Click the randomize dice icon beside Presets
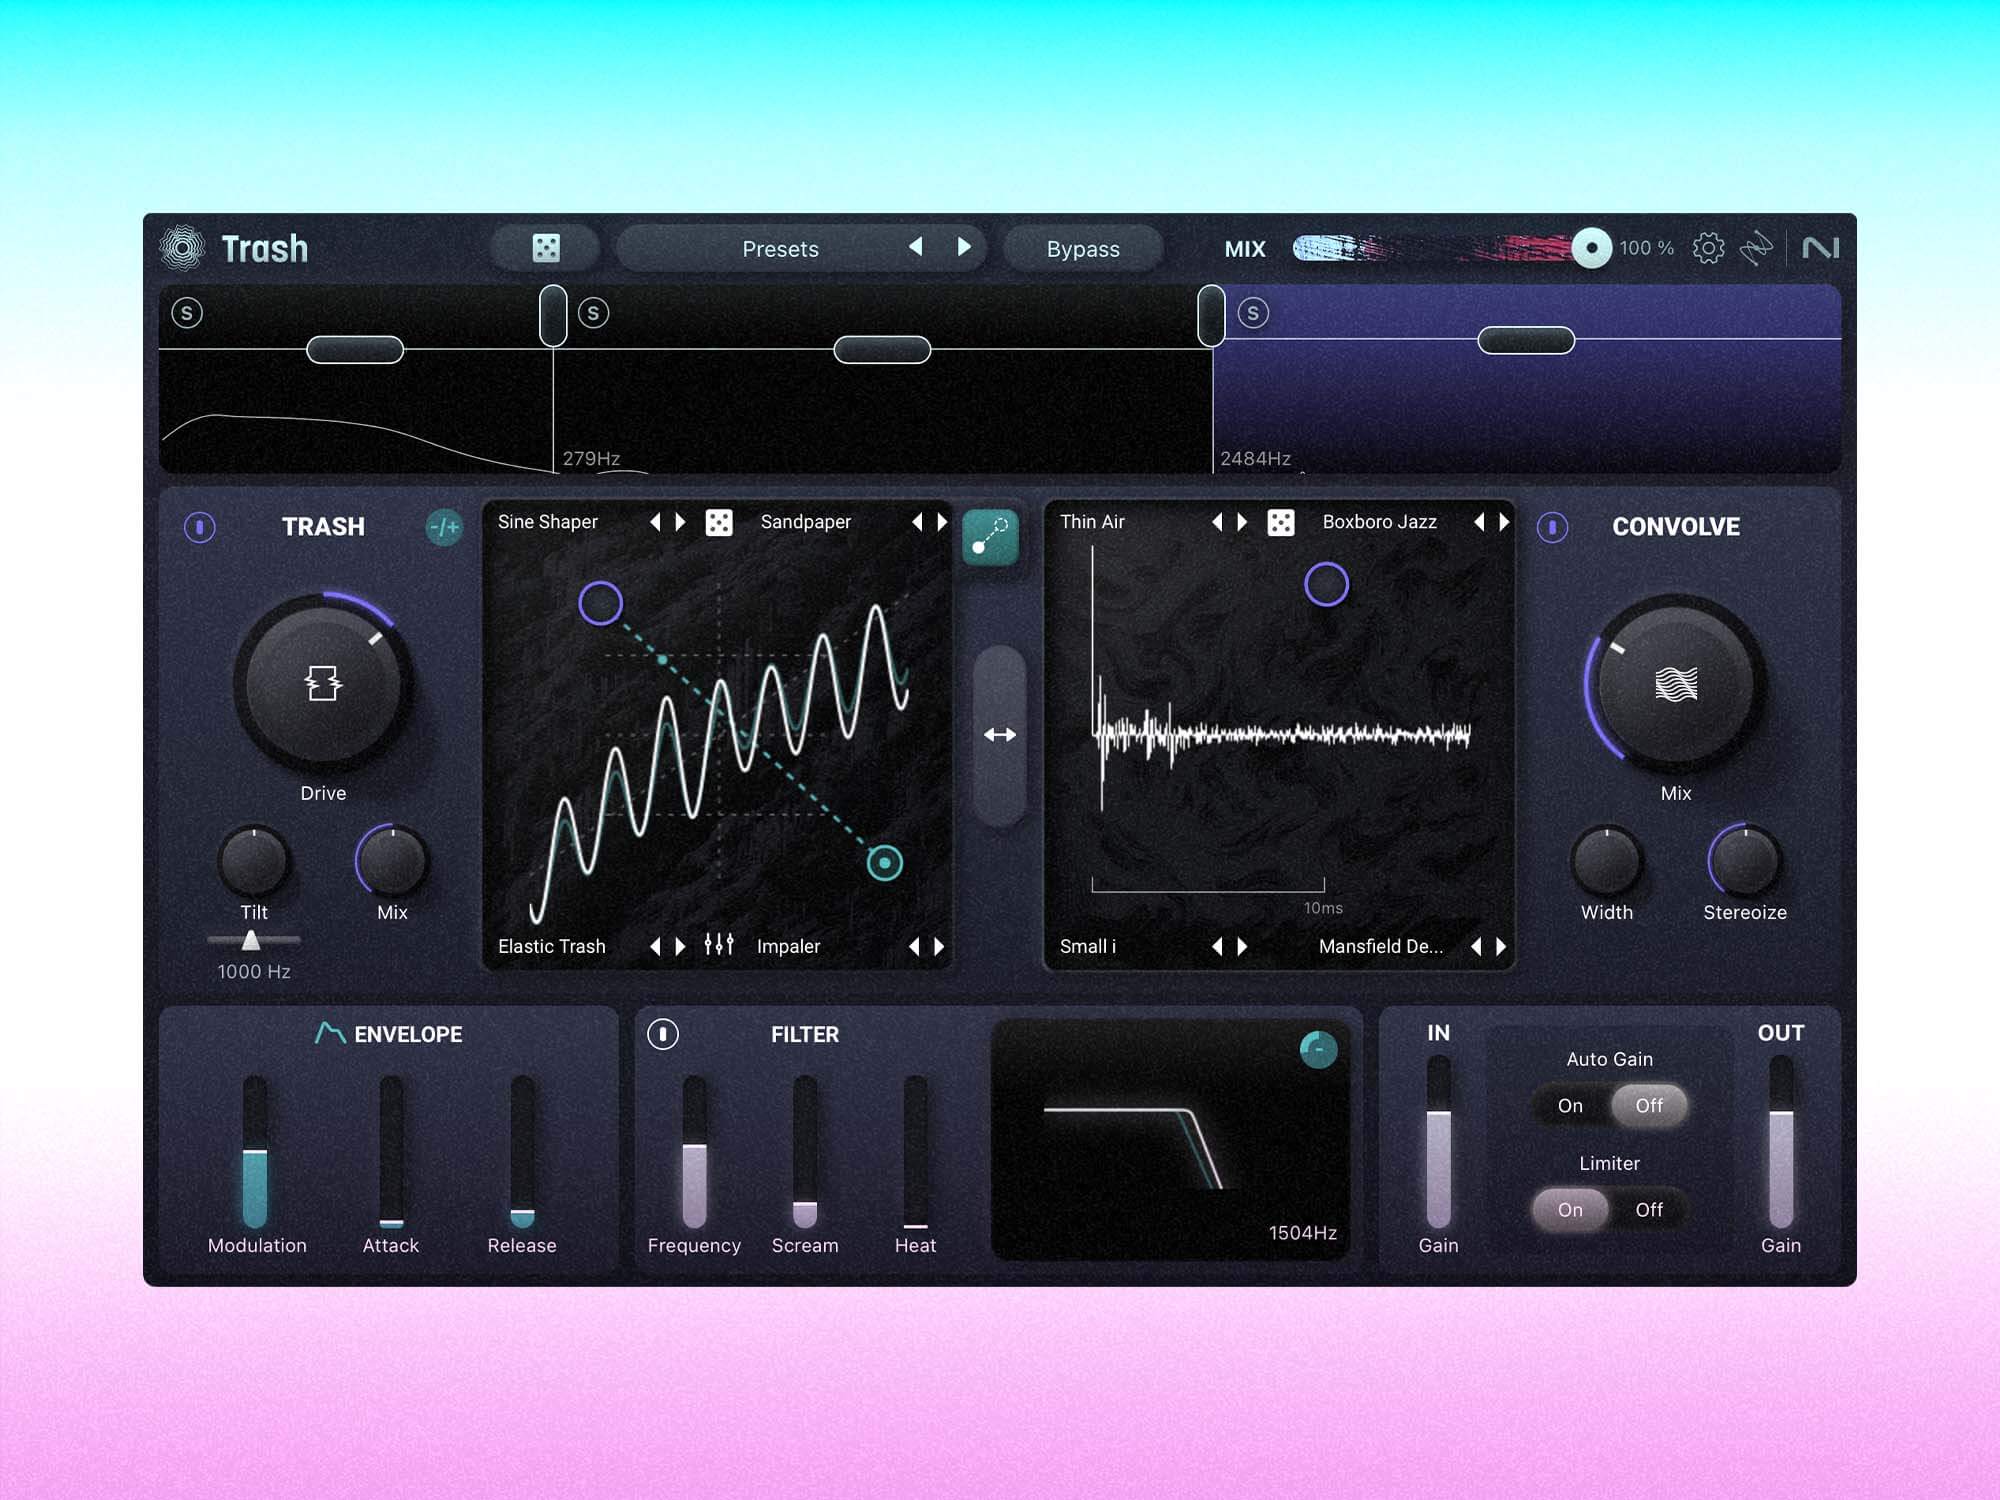Image resolution: width=2000 pixels, height=1500 pixels. pos(546,248)
